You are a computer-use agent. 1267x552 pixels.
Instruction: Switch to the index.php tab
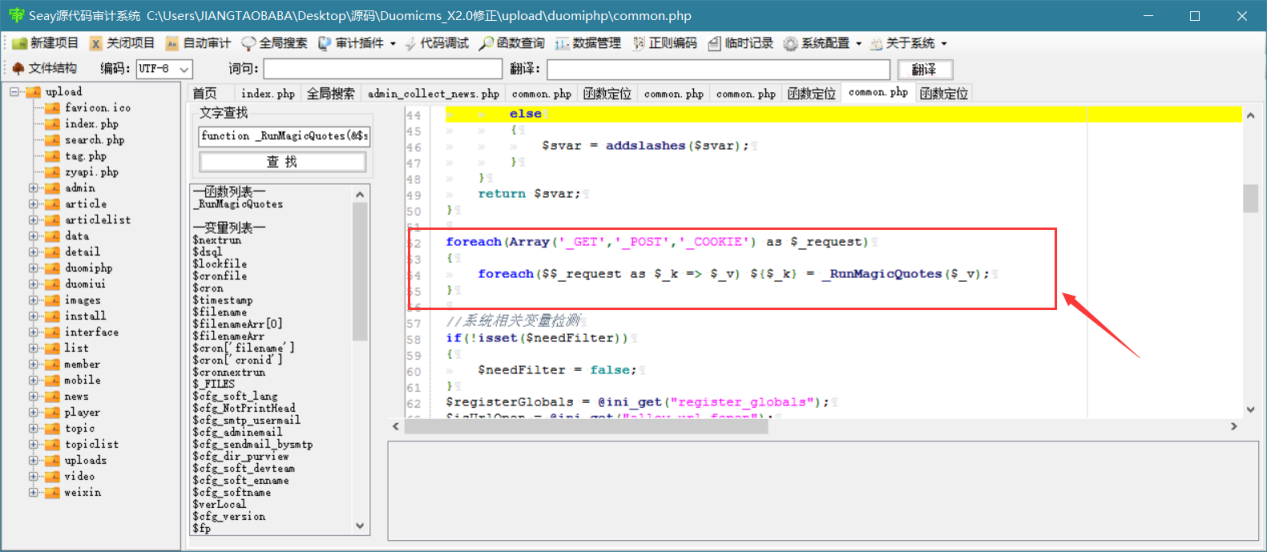[x=268, y=93]
